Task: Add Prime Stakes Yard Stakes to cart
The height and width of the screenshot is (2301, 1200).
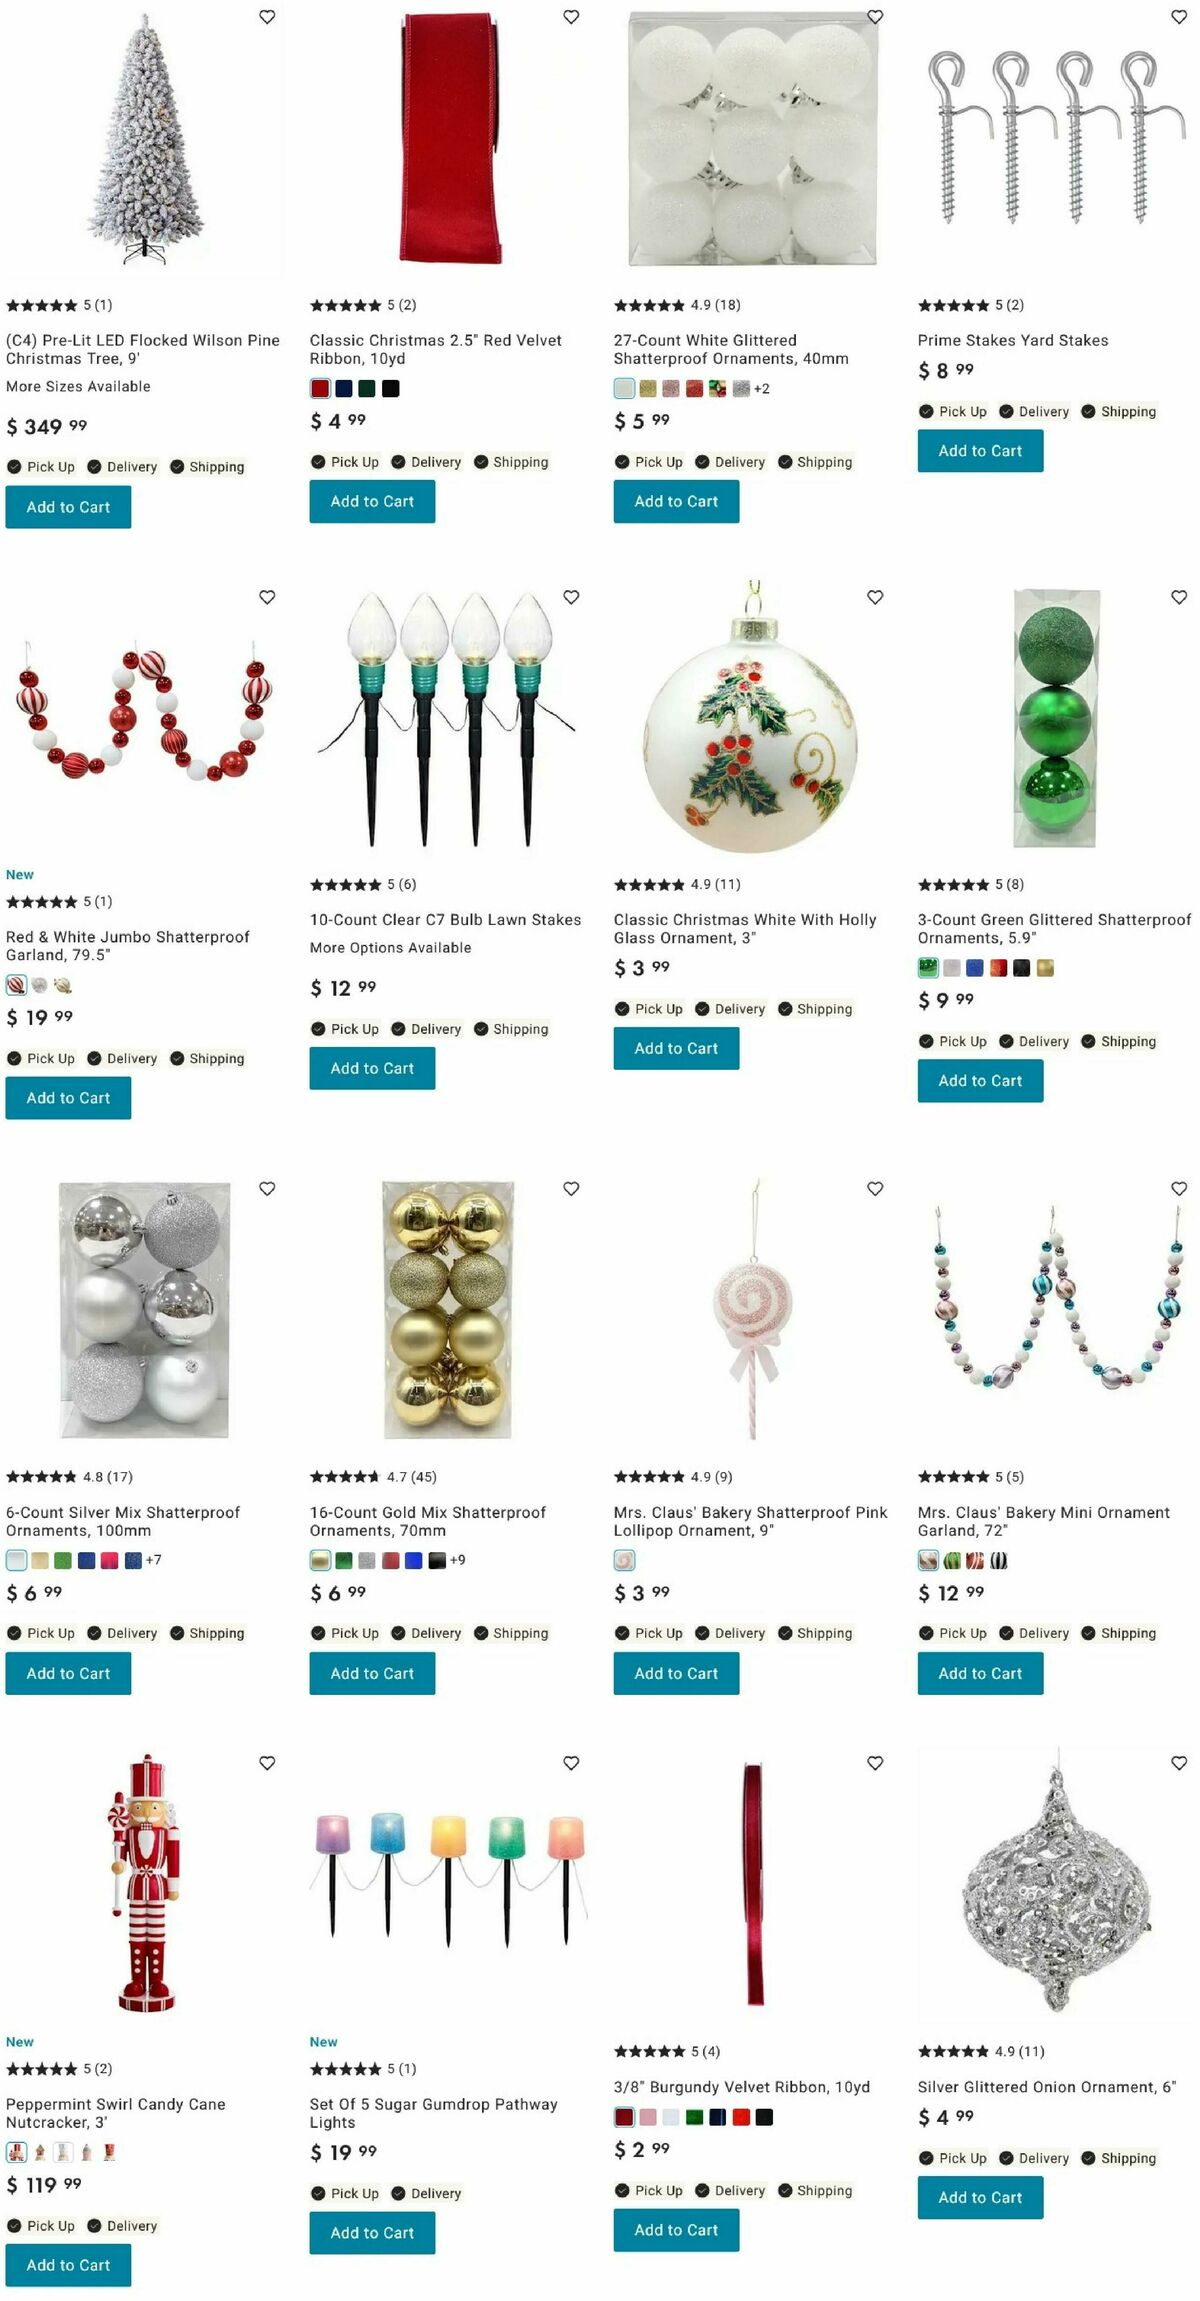Action: [x=980, y=451]
